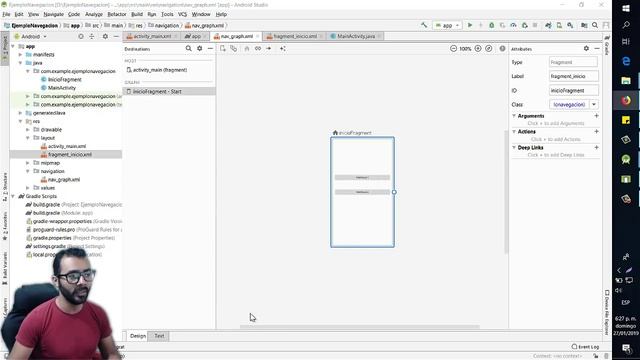Viewport: 640px width, 360px height.
Task: Add an action with the Actions plus icon
Action: [x=596, y=131]
